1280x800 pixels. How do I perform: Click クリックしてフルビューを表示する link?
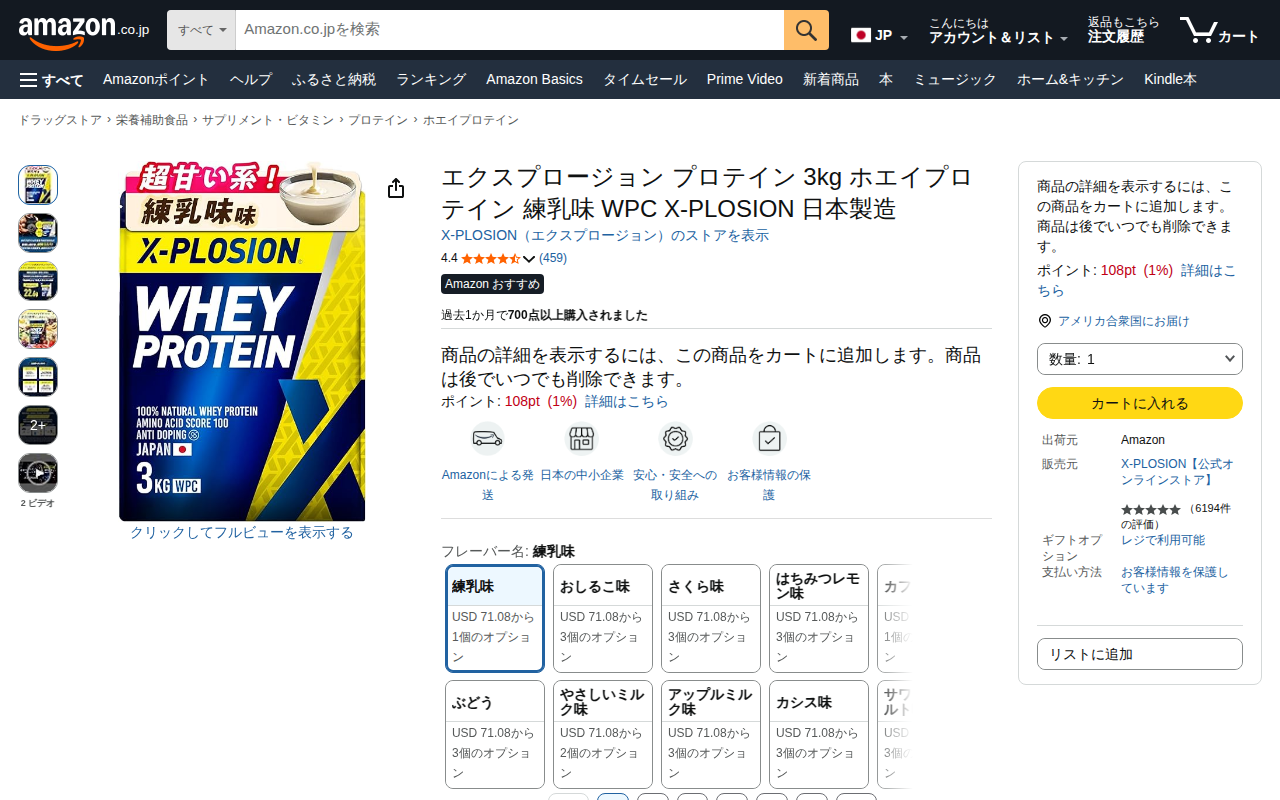click(x=242, y=533)
